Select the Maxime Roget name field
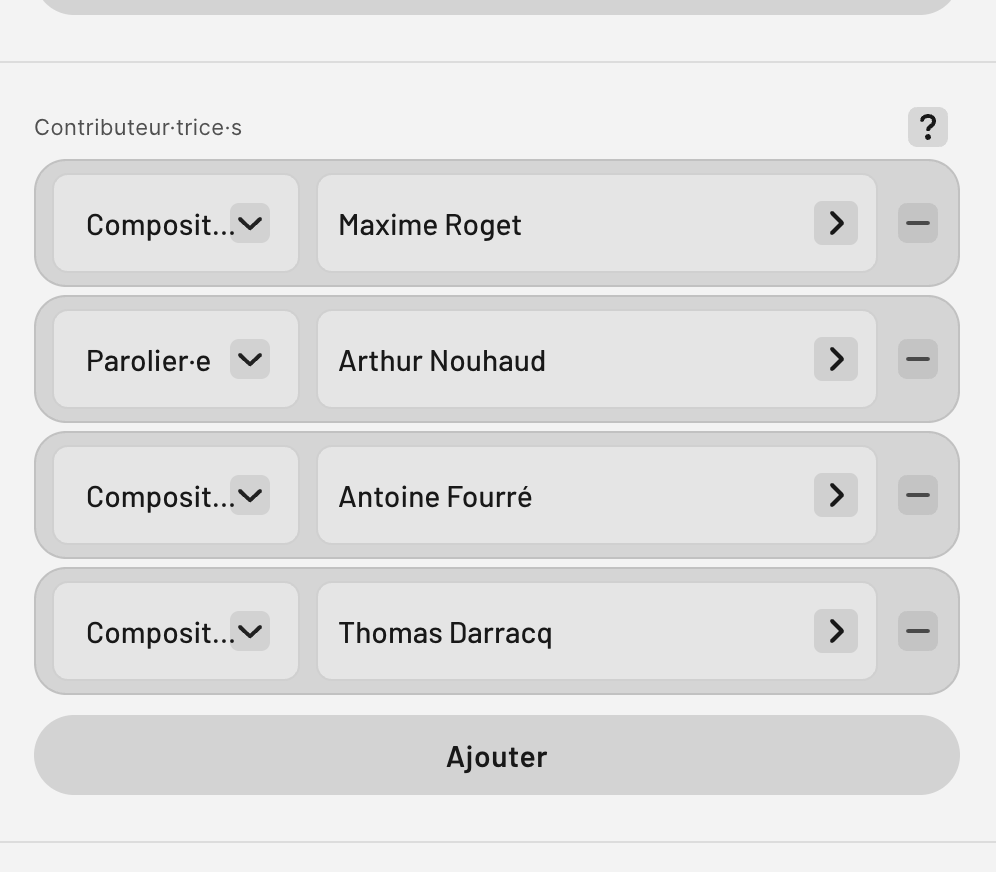Screen dimensions: 996x872 (597, 223)
